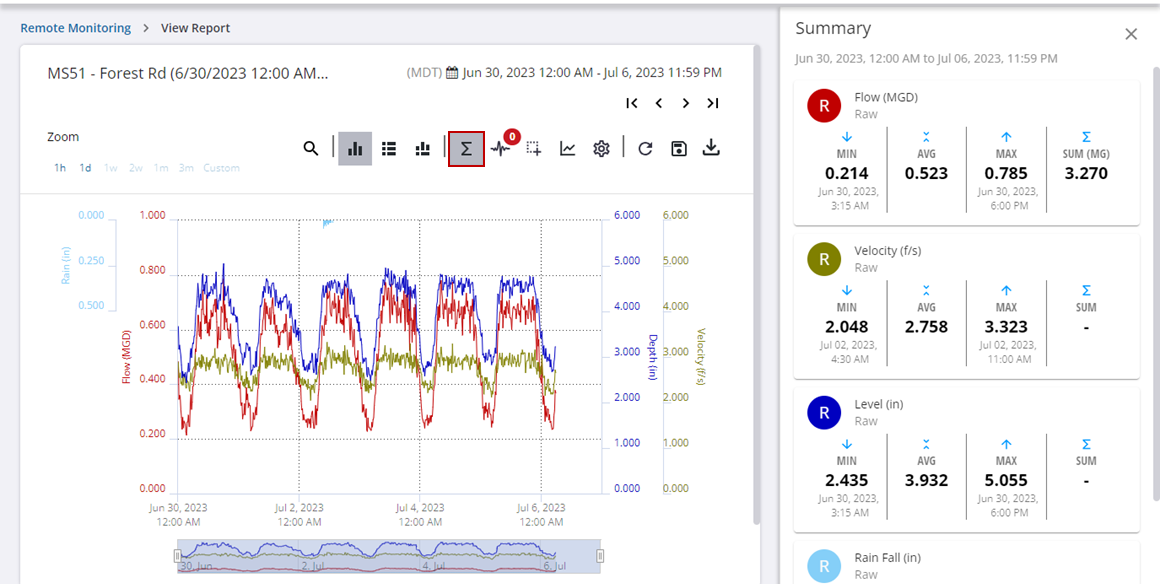Open chart settings gear

point(601,149)
